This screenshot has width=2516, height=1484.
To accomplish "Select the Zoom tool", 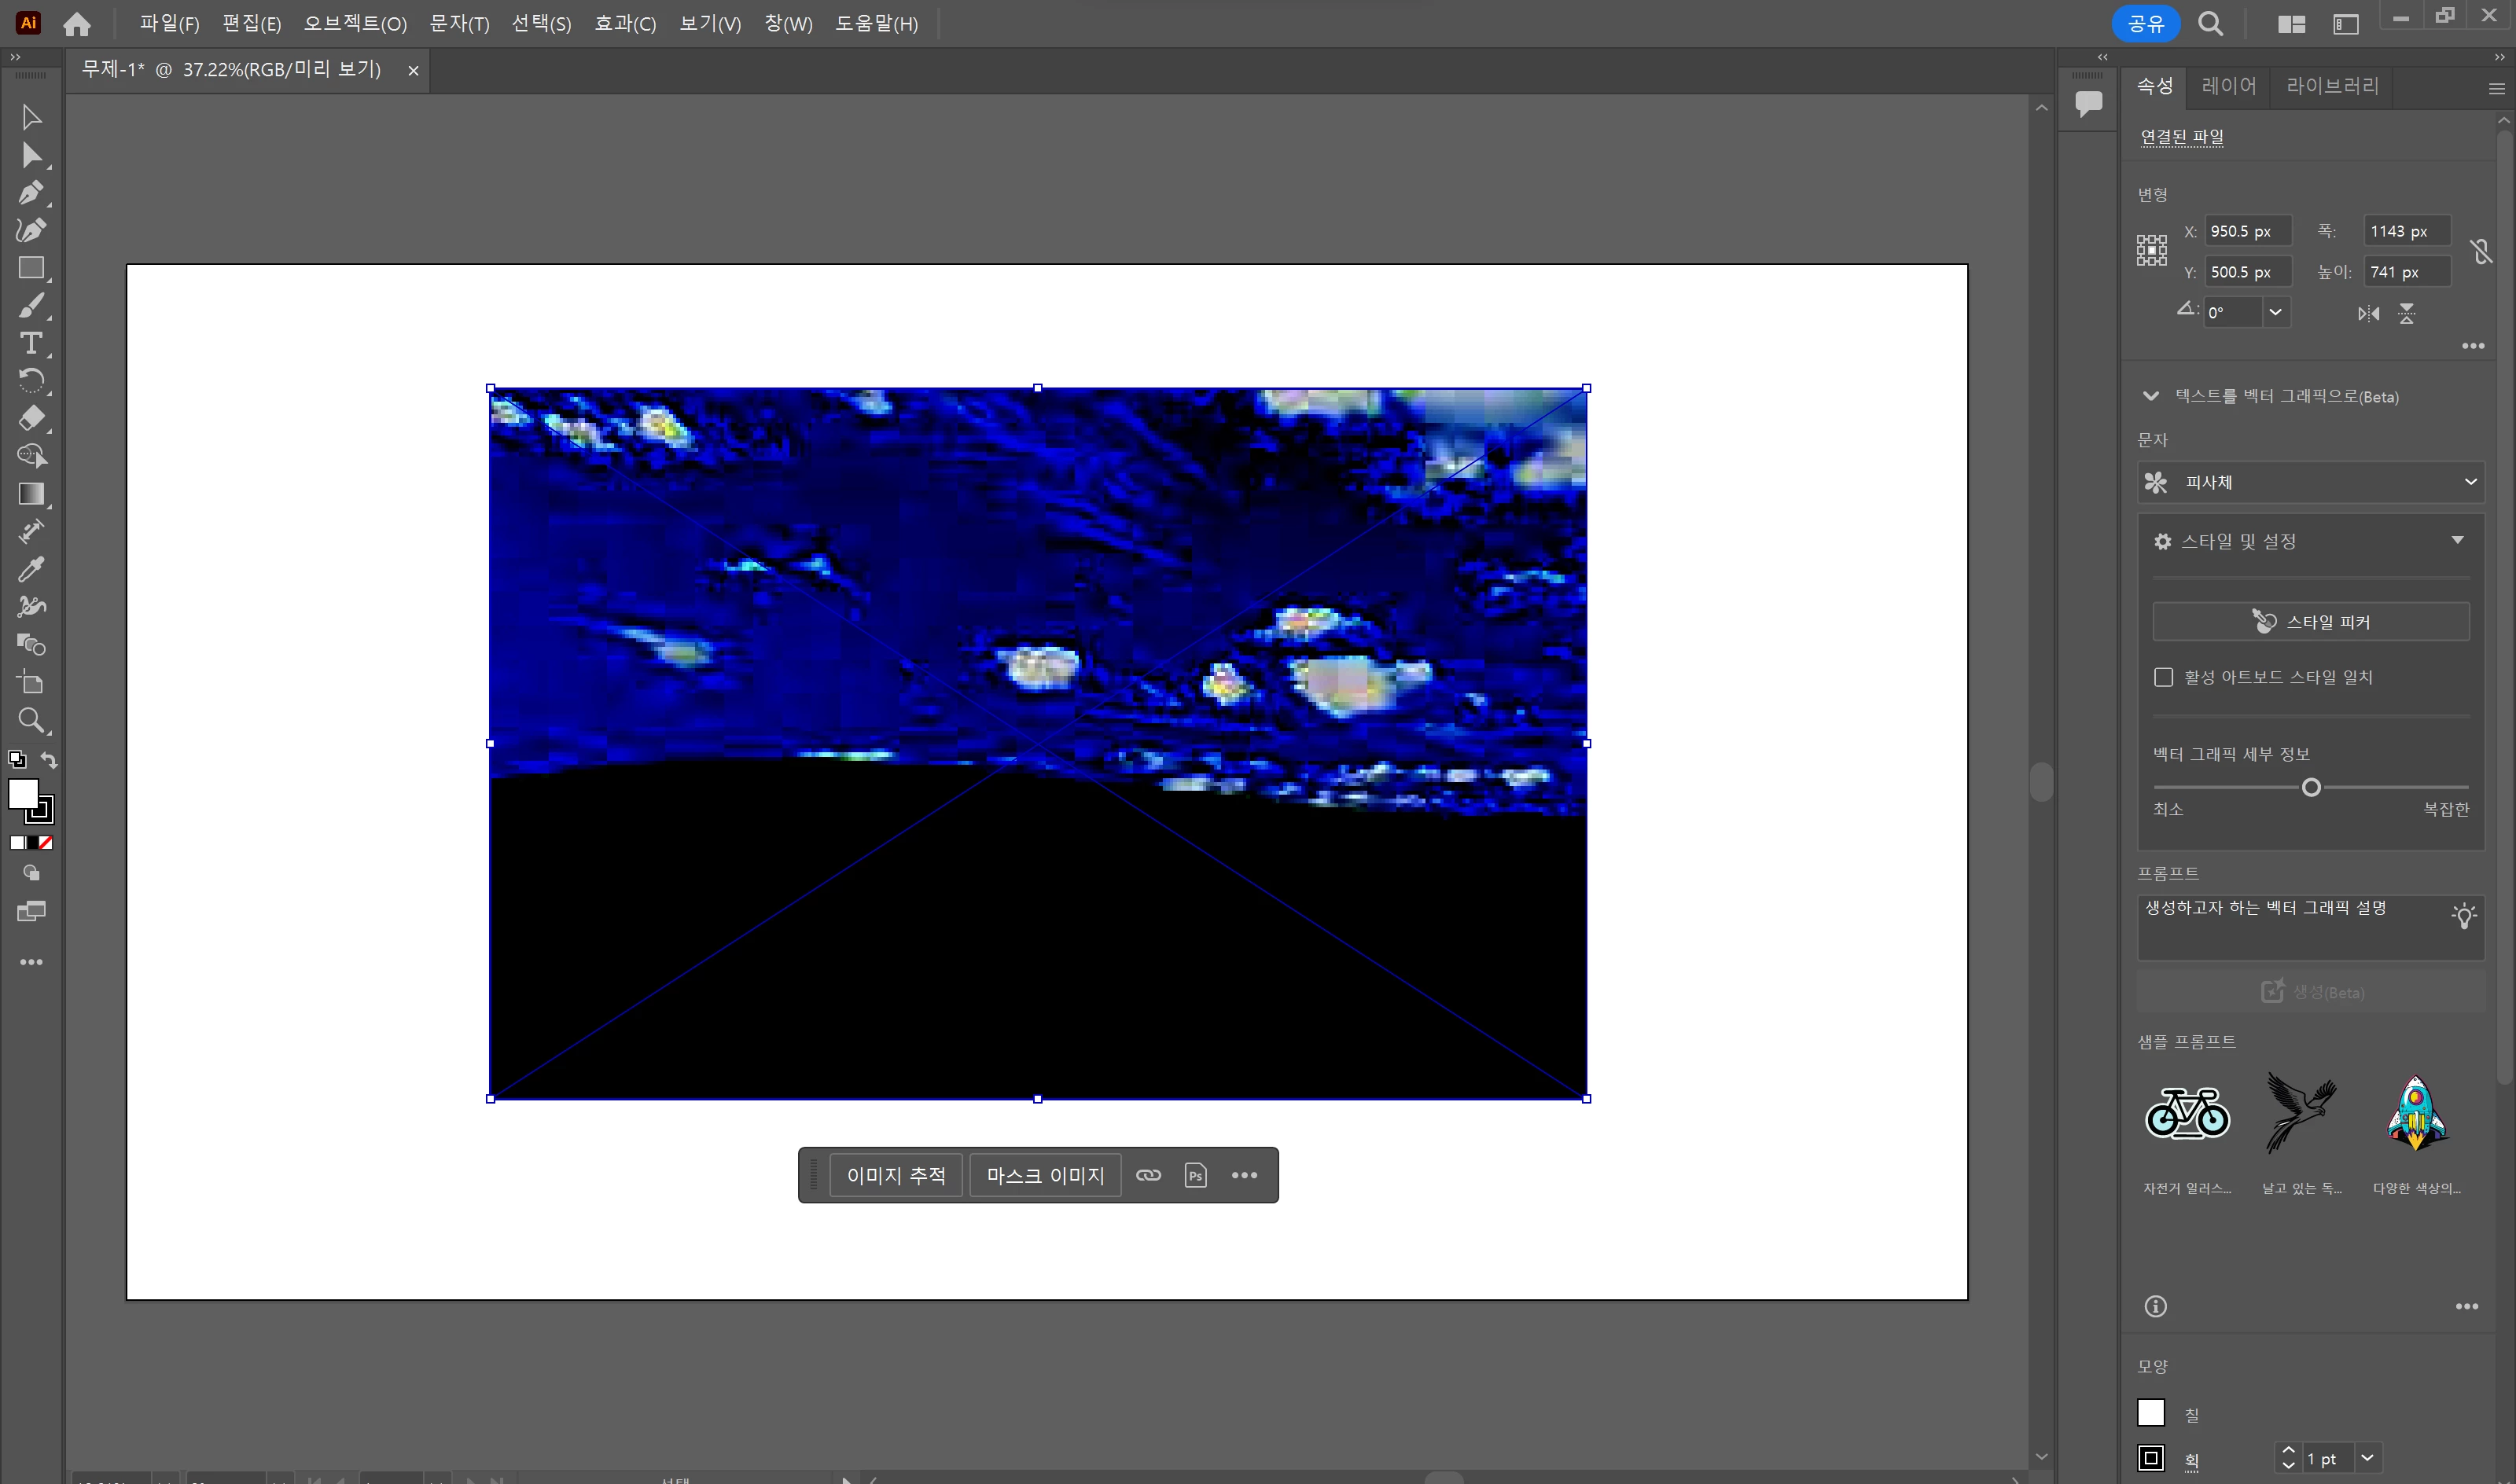I will pyautogui.click(x=31, y=720).
